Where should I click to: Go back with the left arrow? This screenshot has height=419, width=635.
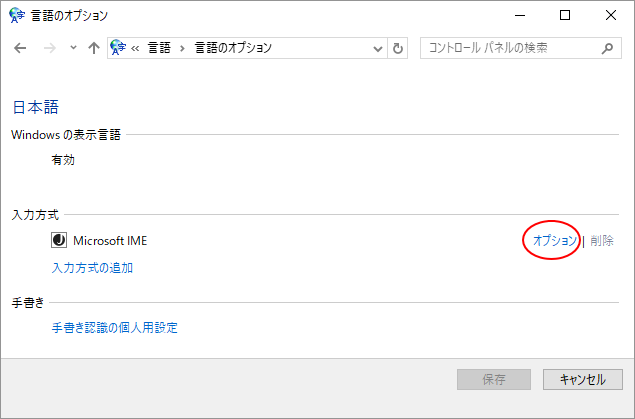point(20,48)
